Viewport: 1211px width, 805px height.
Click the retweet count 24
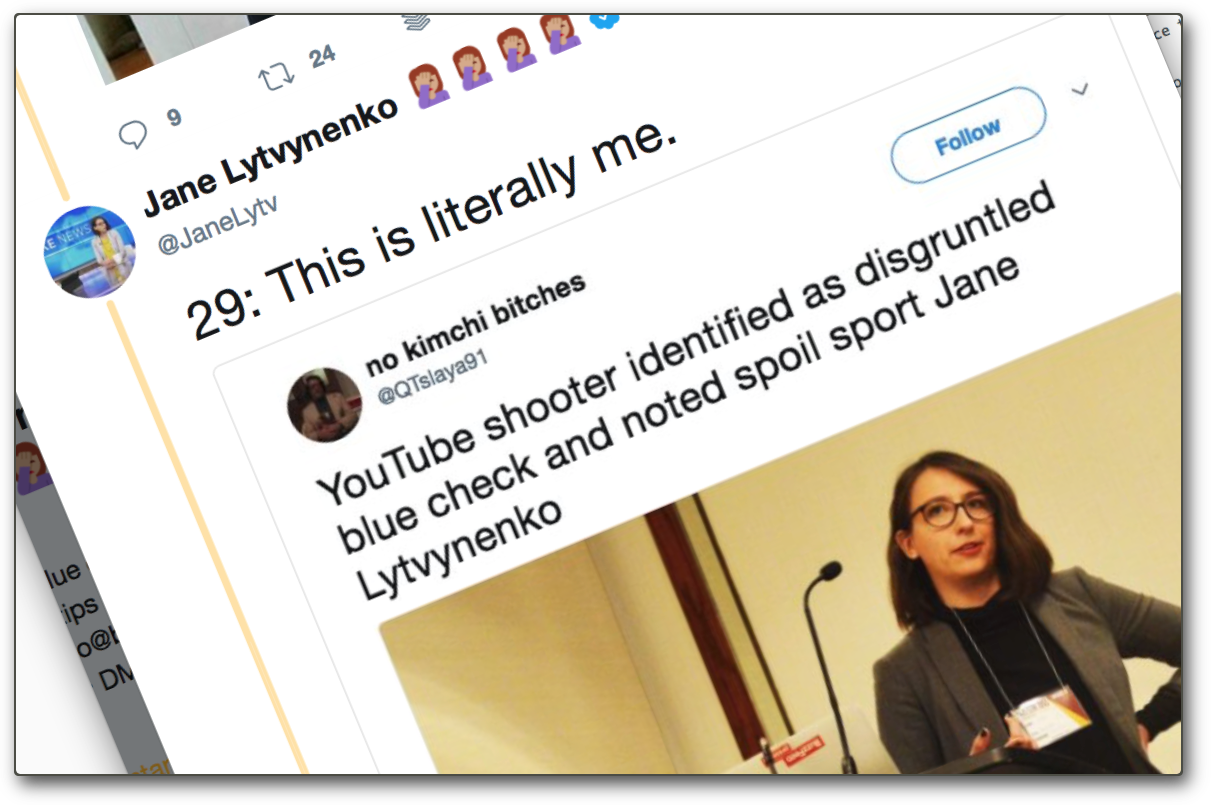click(x=322, y=57)
